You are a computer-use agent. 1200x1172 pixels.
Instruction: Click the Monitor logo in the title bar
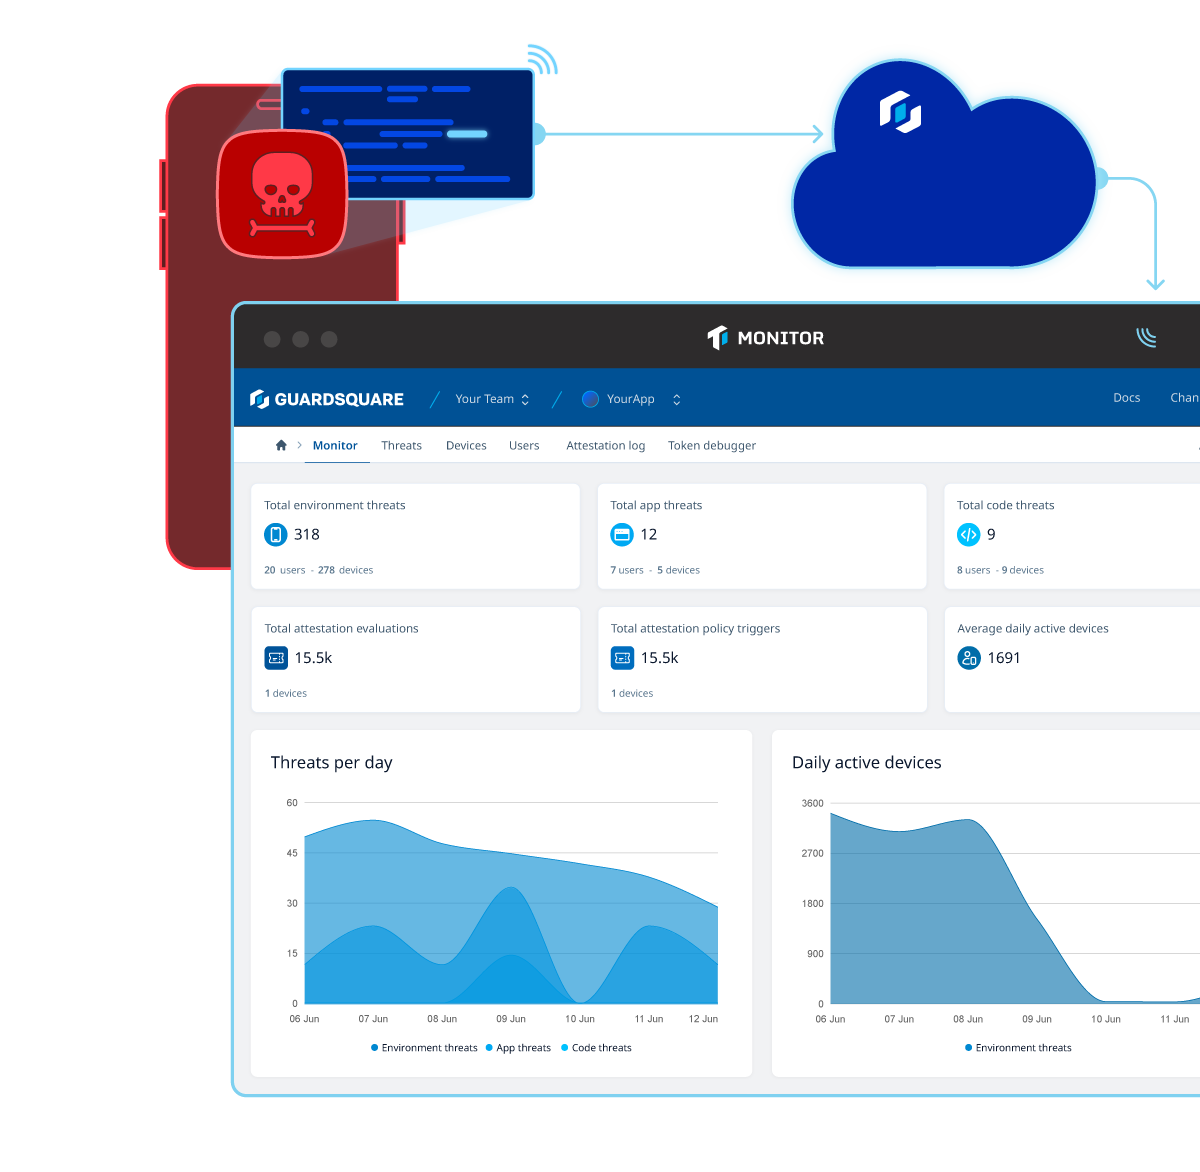766,338
